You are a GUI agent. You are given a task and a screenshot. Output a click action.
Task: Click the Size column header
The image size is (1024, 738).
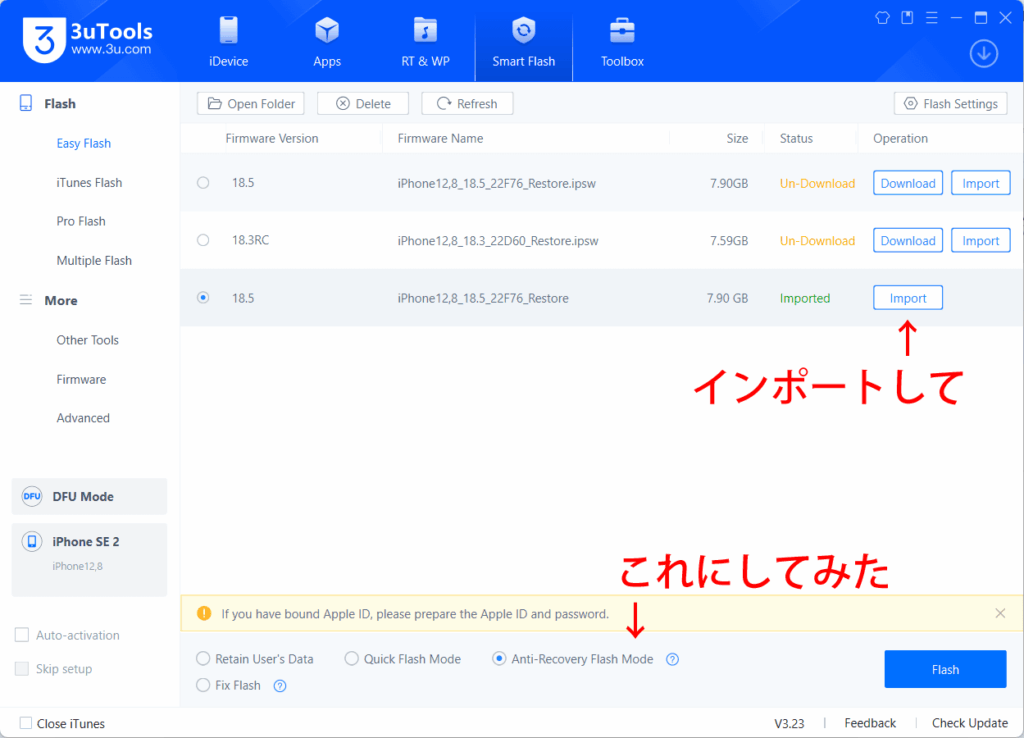click(x=737, y=138)
